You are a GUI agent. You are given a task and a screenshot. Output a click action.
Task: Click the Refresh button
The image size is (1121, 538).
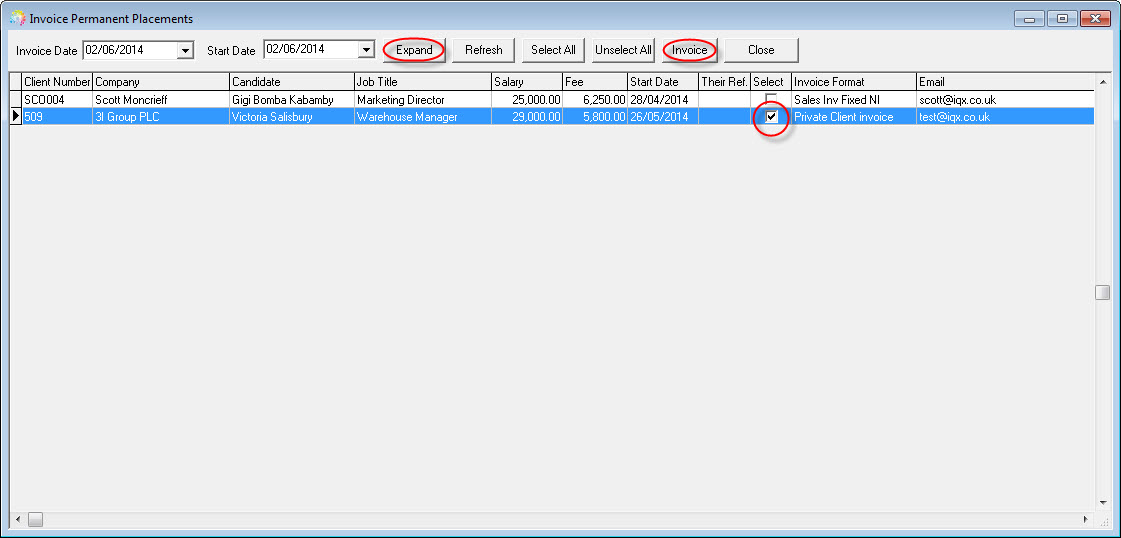(x=483, y=50)
